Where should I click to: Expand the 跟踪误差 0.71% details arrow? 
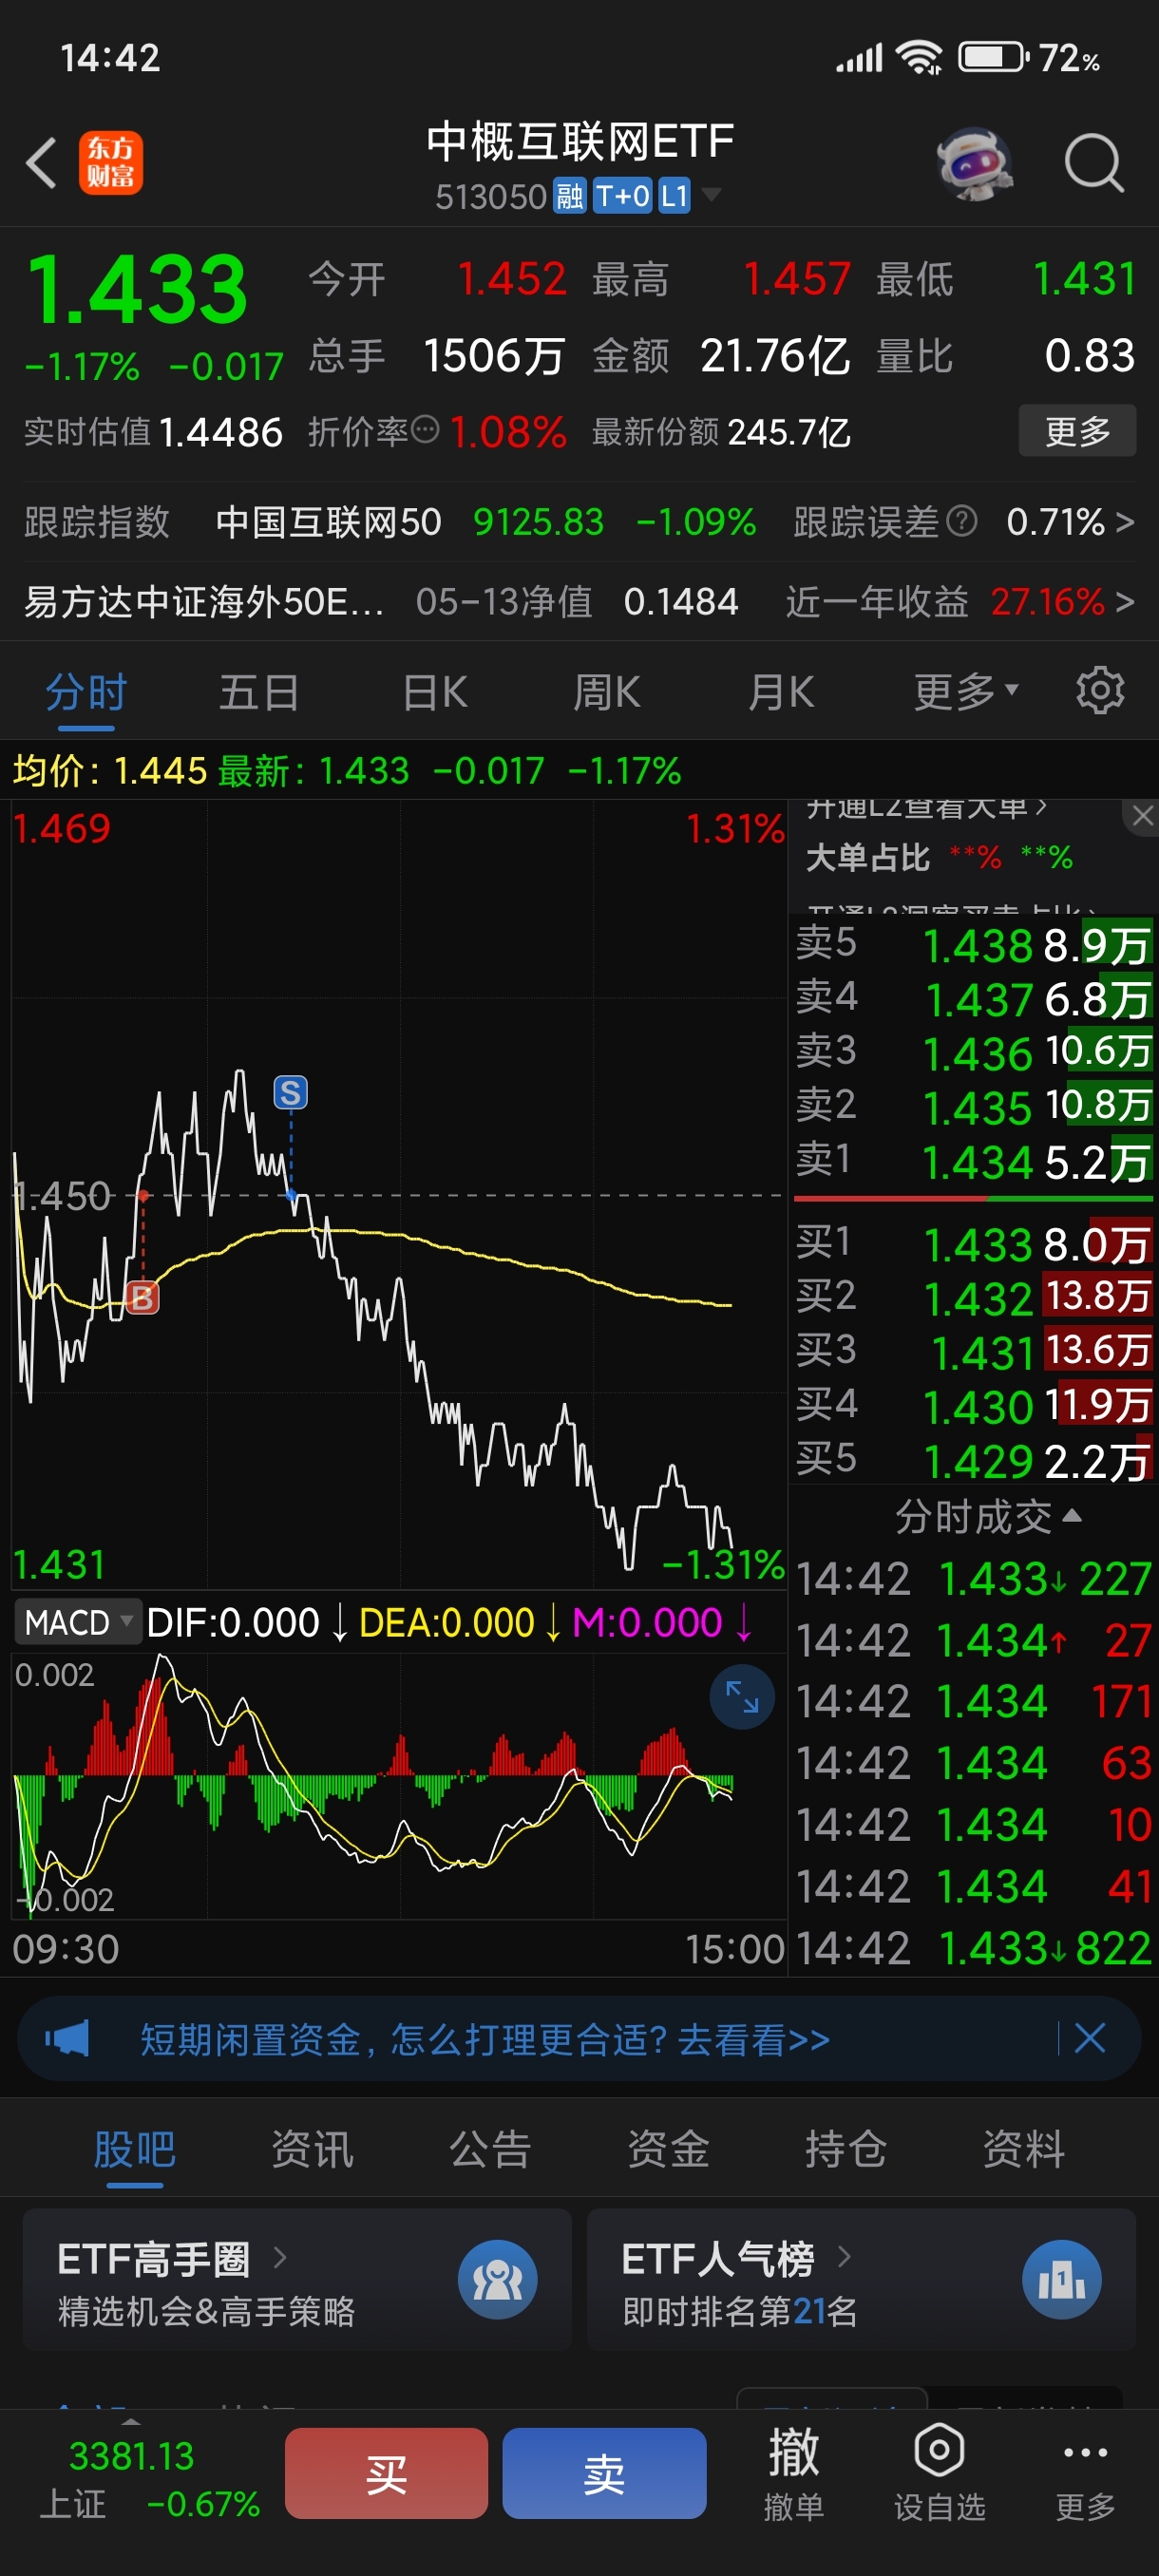coord(1124,521)
